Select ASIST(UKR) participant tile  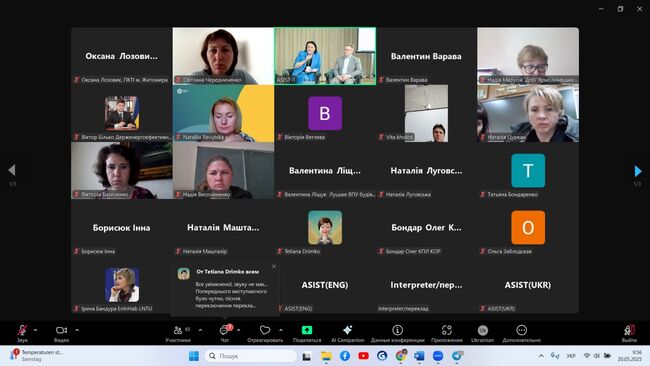(x=528, y=285)
